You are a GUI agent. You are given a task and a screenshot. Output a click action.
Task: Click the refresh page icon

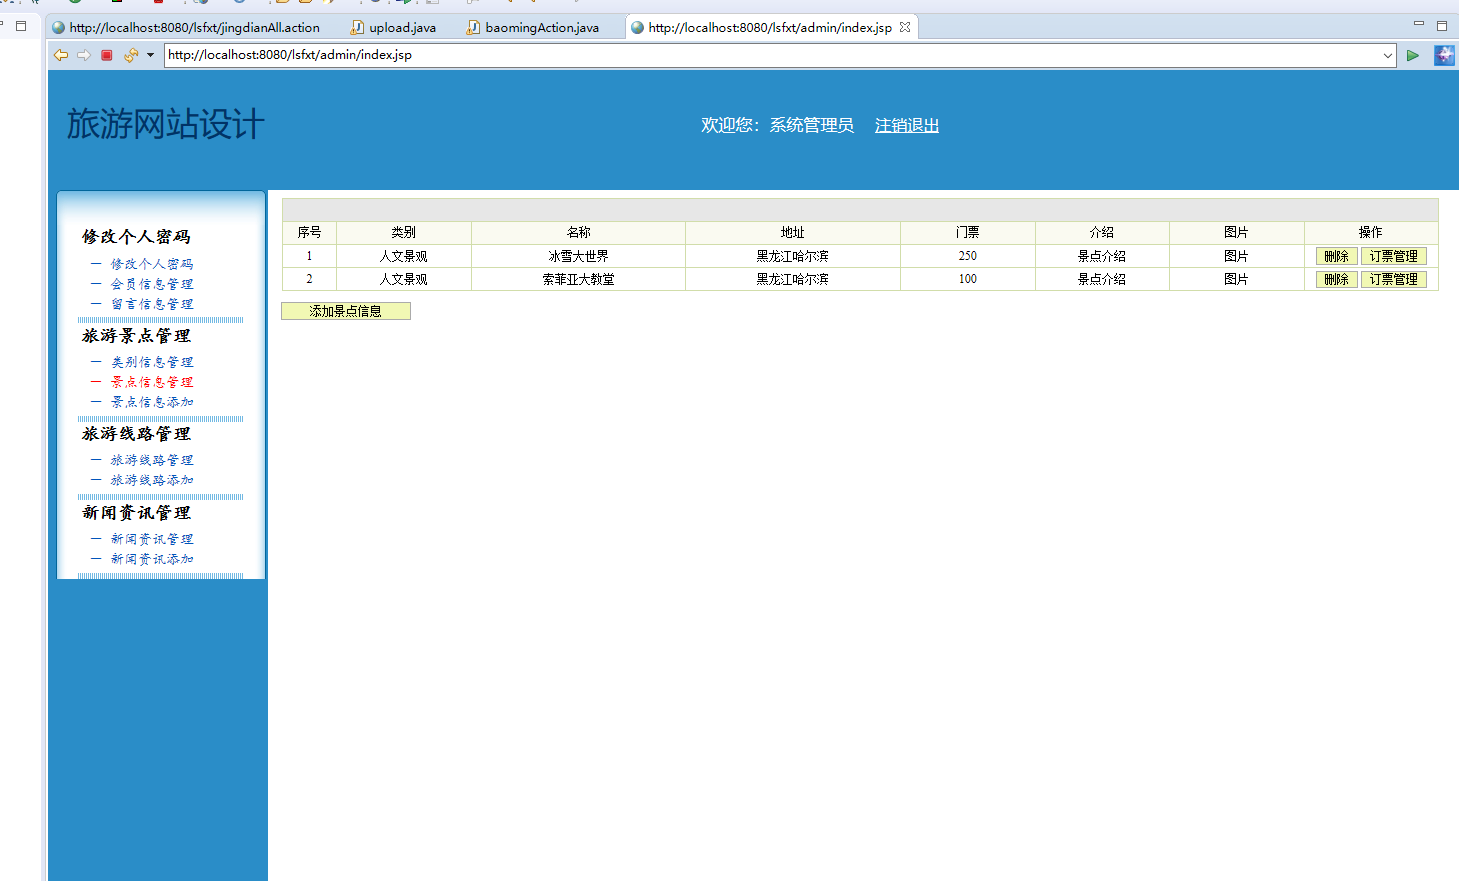130,55
